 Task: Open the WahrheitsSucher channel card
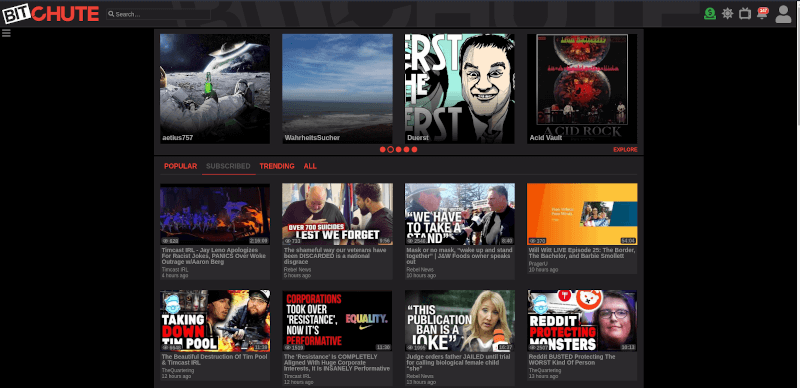(337, 89)
